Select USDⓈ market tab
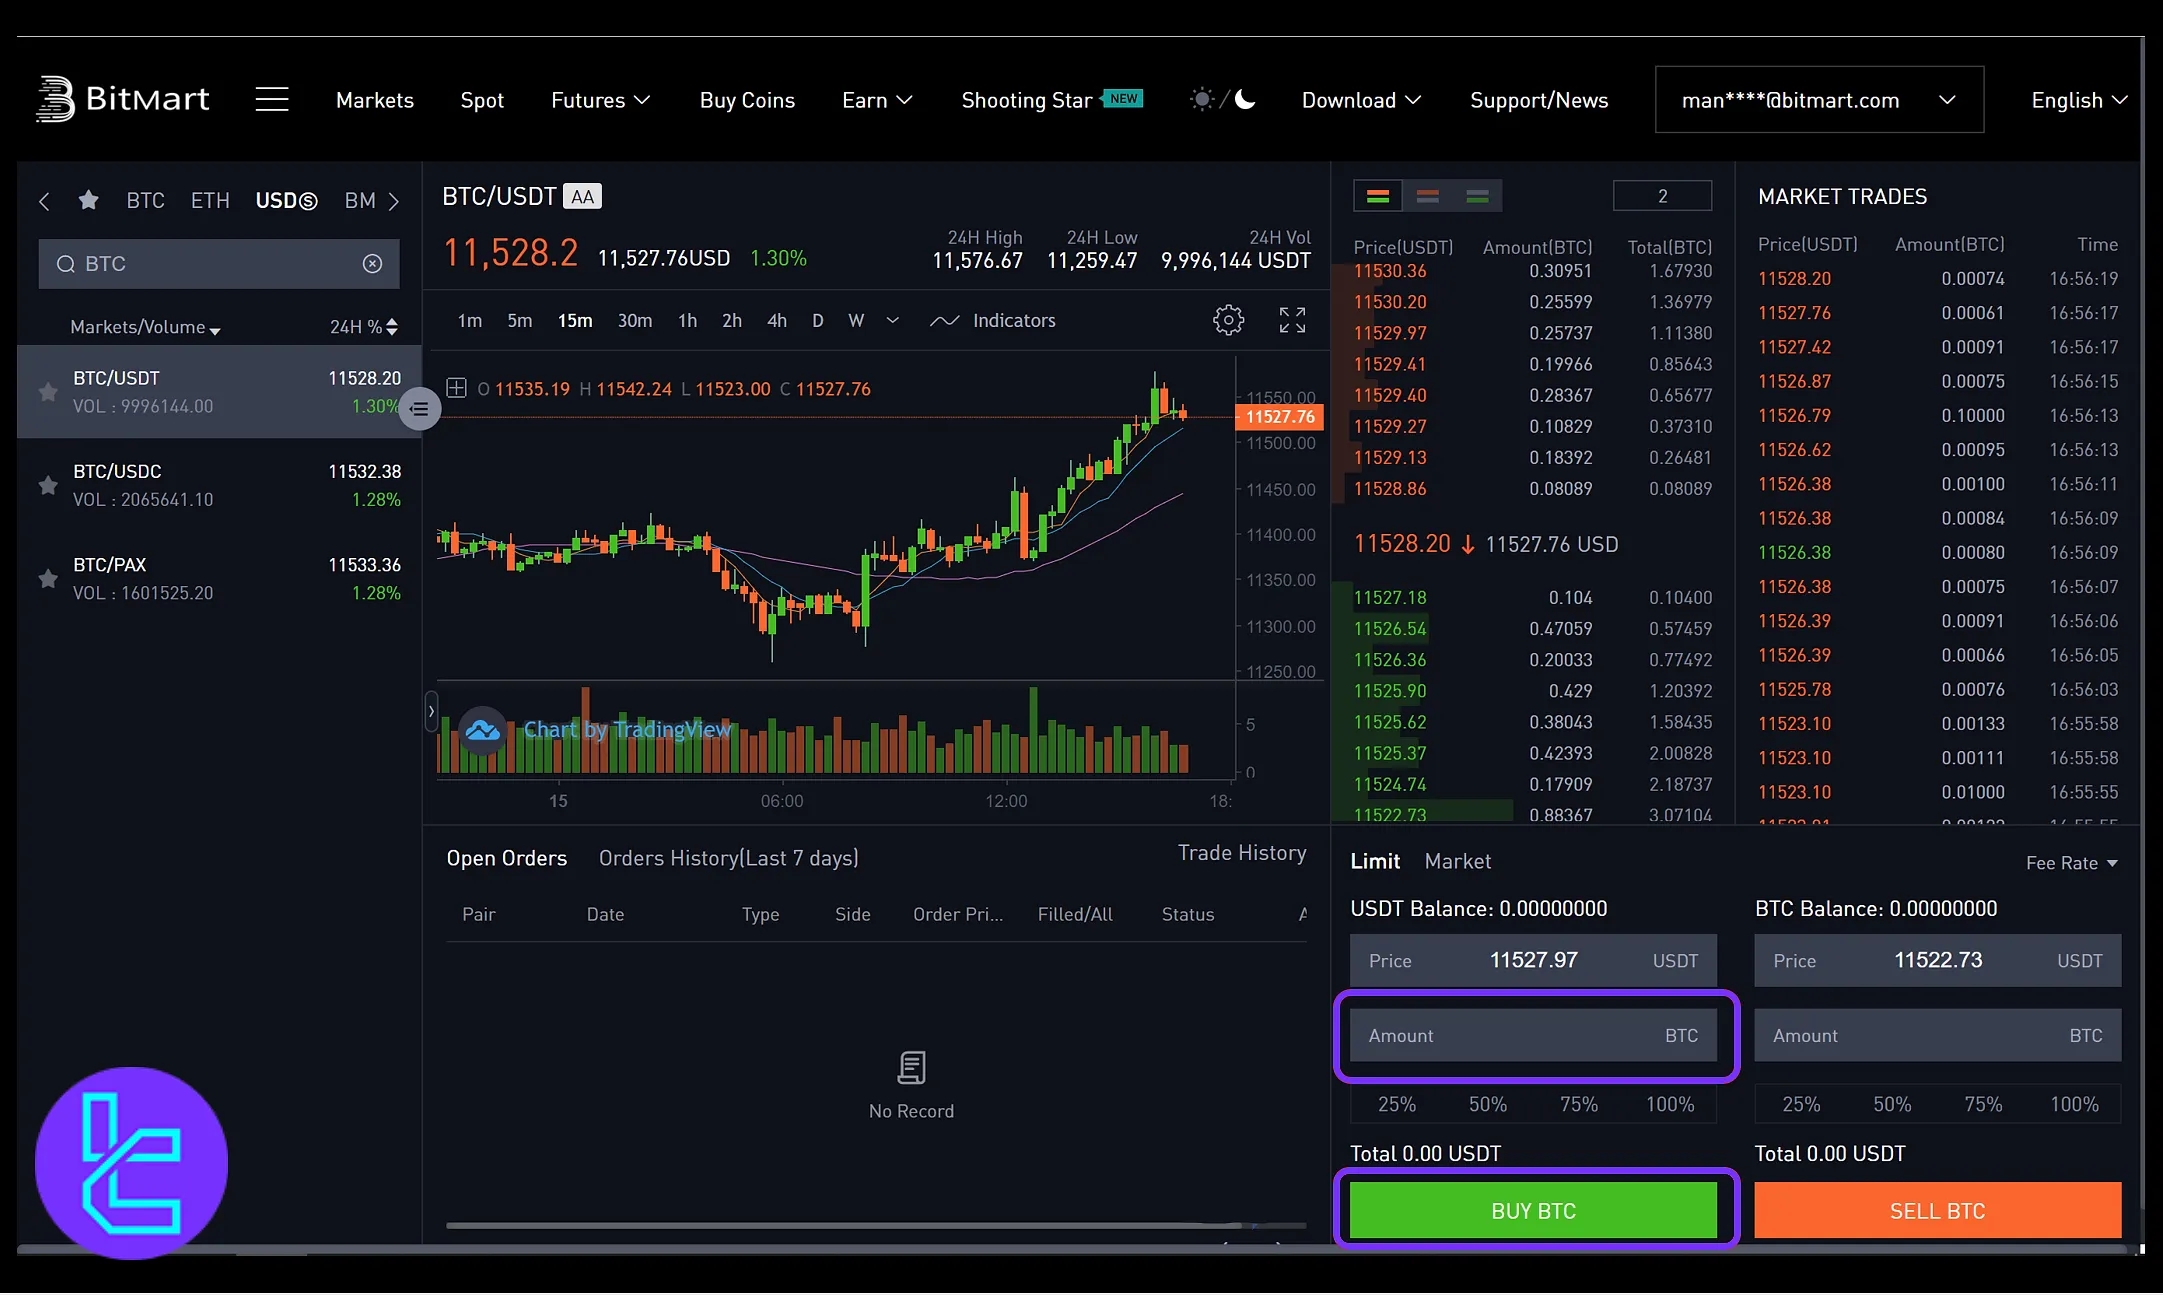This screenshot has width=2163, height=1295. coord(286,201)
